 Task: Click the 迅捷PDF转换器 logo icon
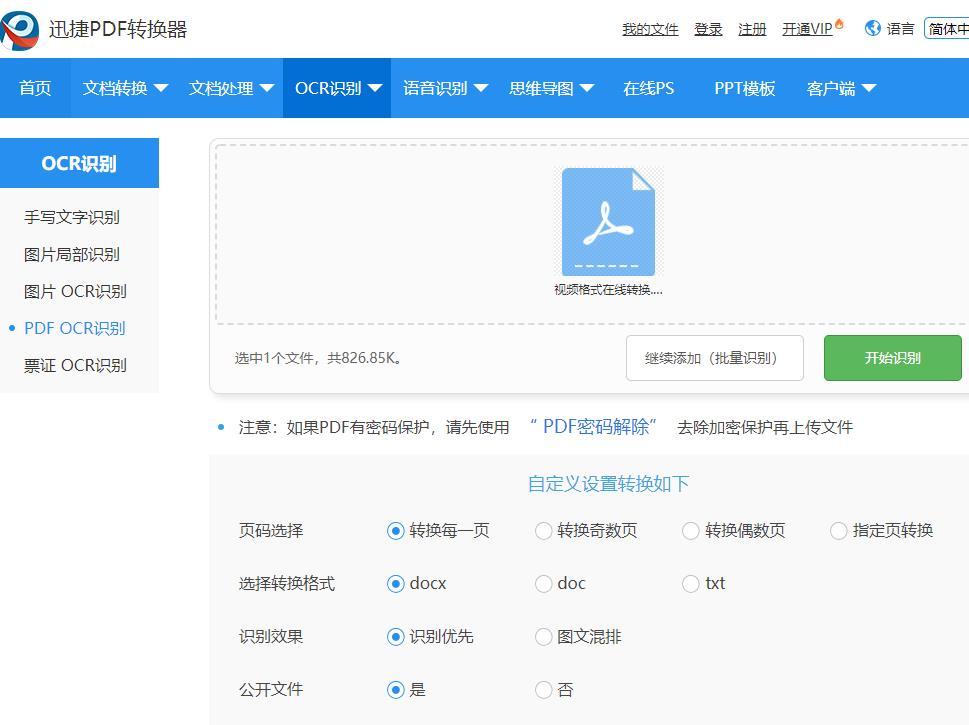(x=20, y=30)
